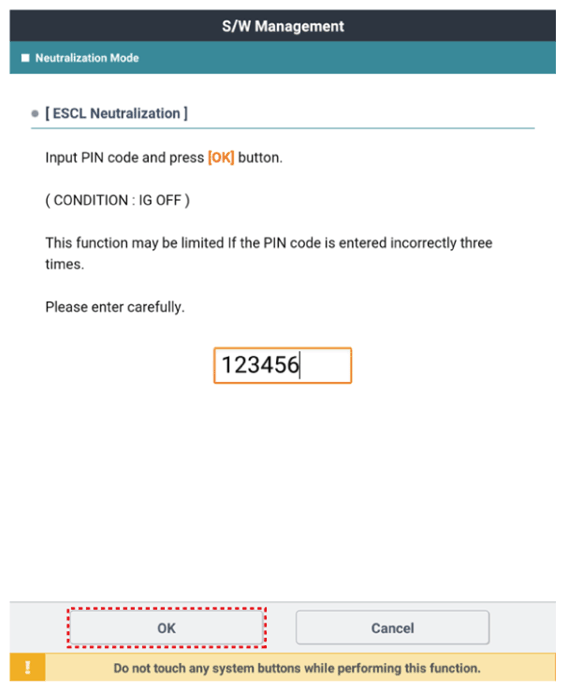This screenshot has width=565, height=691.
Task: Click the line under the ESCL Neutralization heading
Action: pyautogui.click(x=282, y=128)
